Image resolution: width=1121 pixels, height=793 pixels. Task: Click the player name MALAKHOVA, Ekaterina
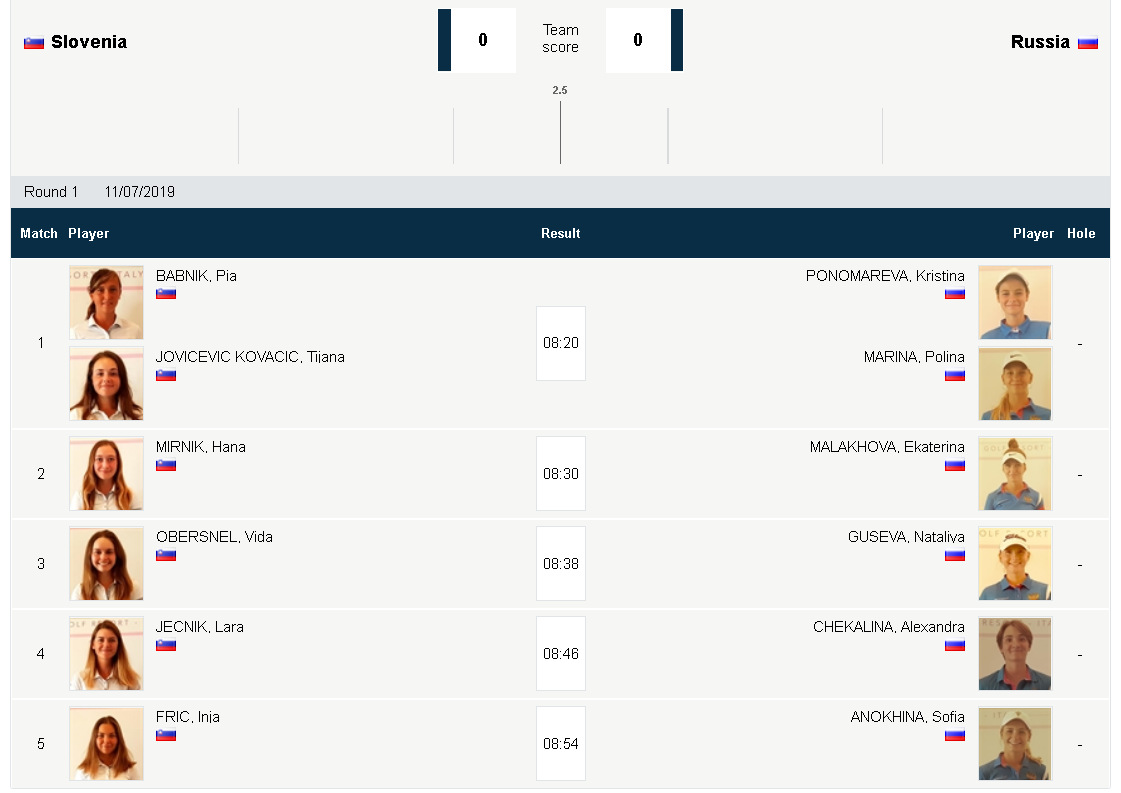click(x=887, y=447)
